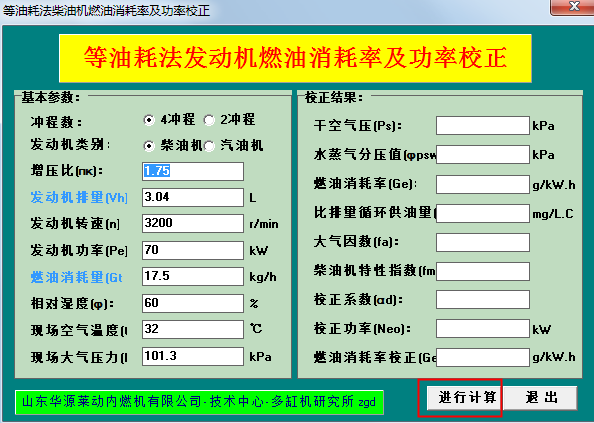
Task: Click the 冲程数 label
Action: (56, 122)
